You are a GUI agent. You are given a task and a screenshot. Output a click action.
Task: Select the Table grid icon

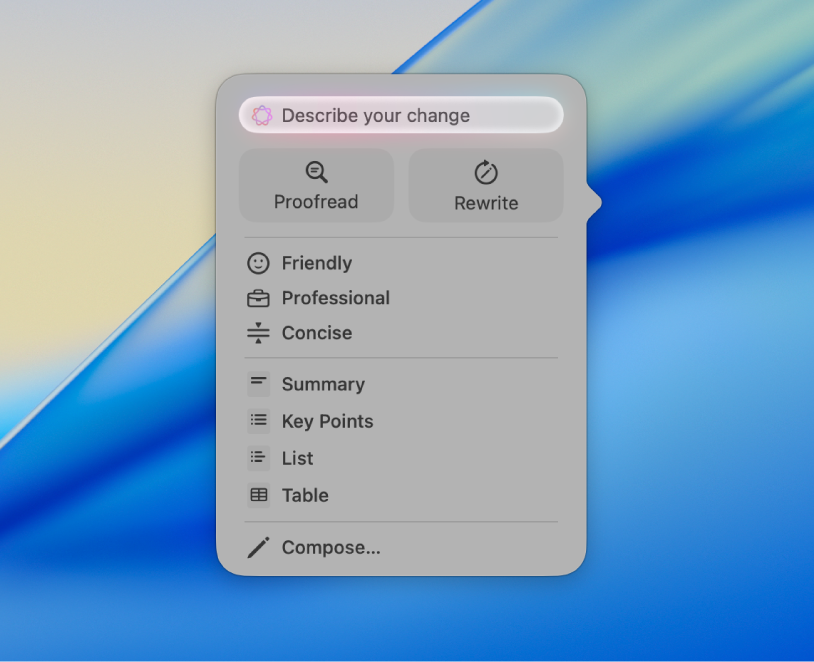pyautogui.click(x=258, y=495)
